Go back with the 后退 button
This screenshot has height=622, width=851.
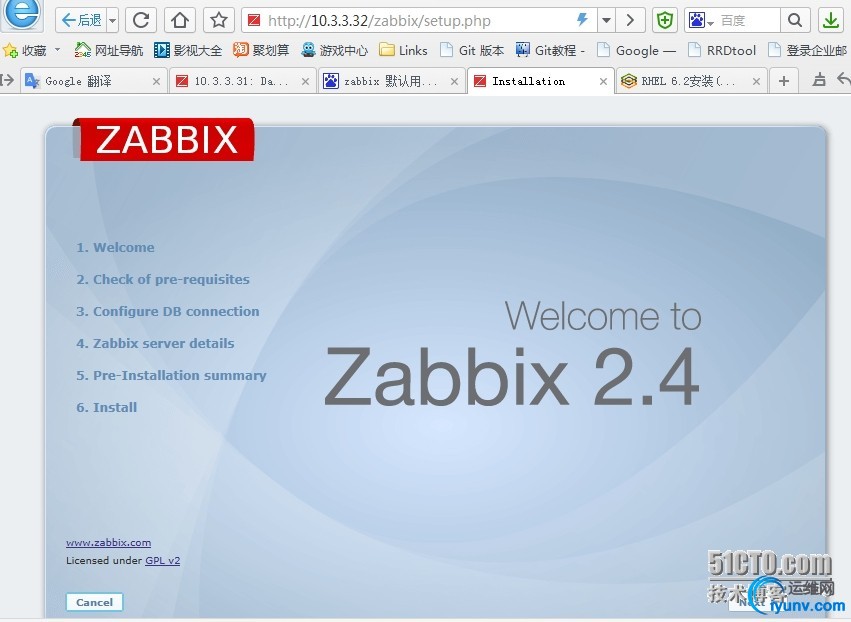(x=81, y=21)
